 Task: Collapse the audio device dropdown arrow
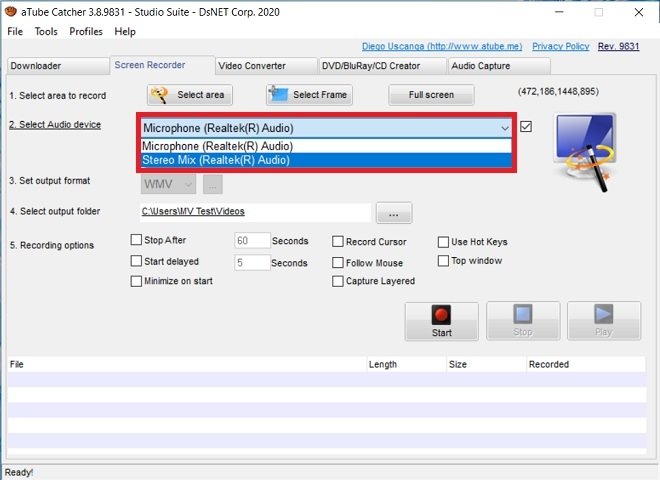point(505,128)
